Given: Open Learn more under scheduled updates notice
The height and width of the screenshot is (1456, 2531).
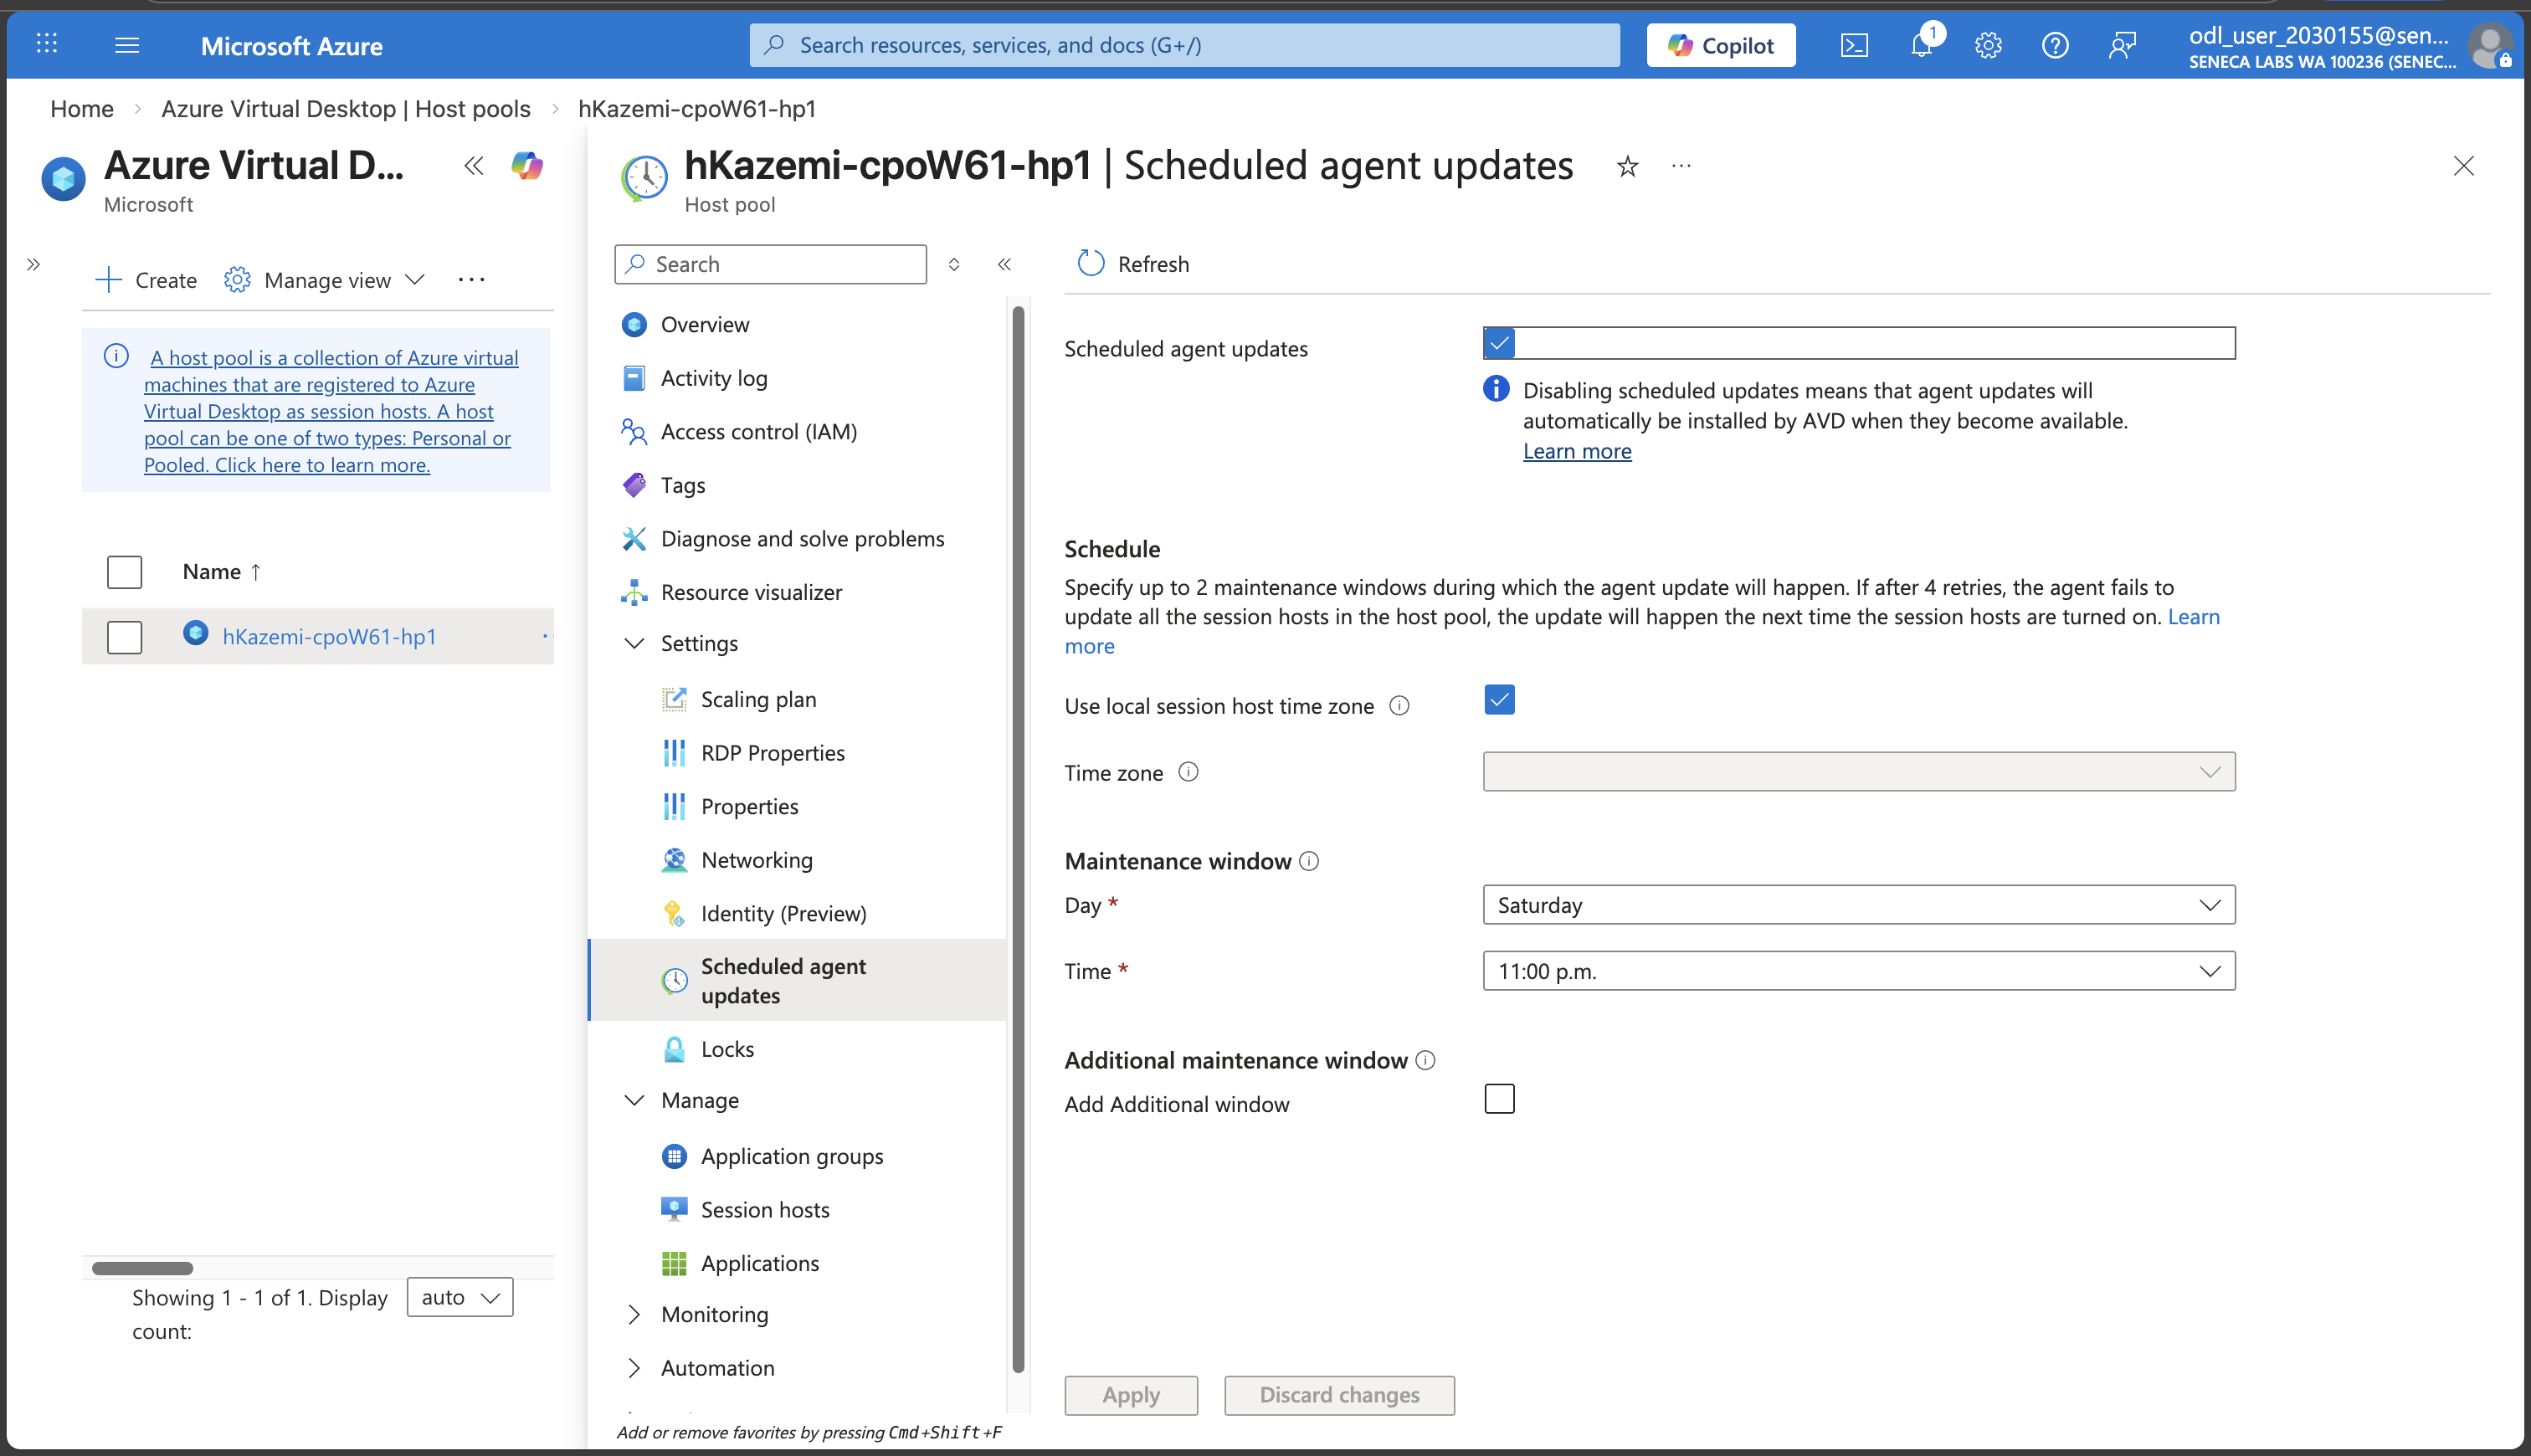Looking at the screenshot, I should click(x=1577, y=451).
